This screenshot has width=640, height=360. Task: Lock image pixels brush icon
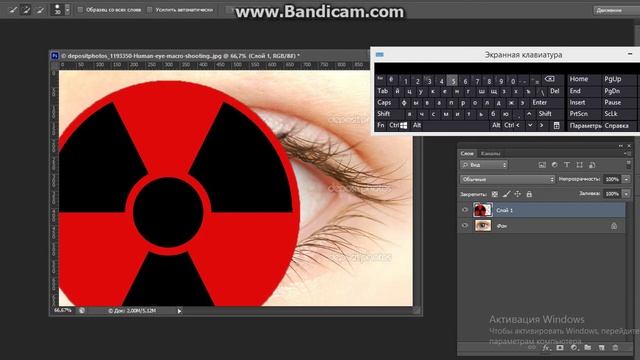point(506,194)
